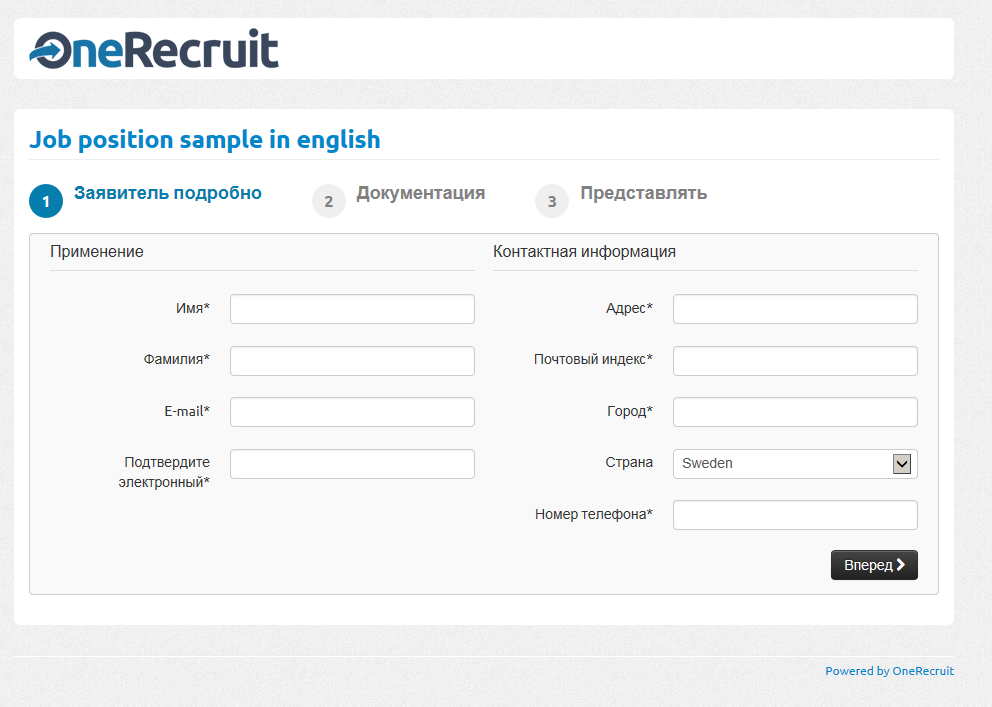Click the step 2 circle icon

(328, 201)
